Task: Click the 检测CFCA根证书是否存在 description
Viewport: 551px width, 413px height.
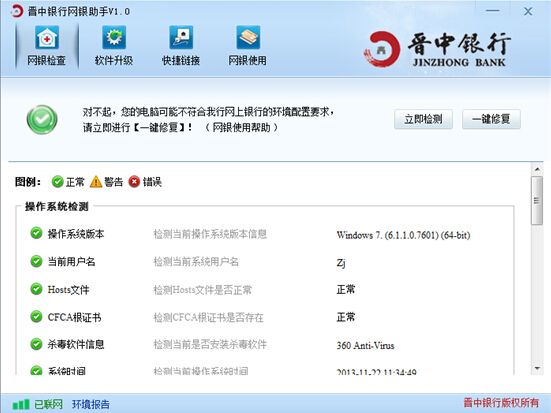Action: pos(208,318)
